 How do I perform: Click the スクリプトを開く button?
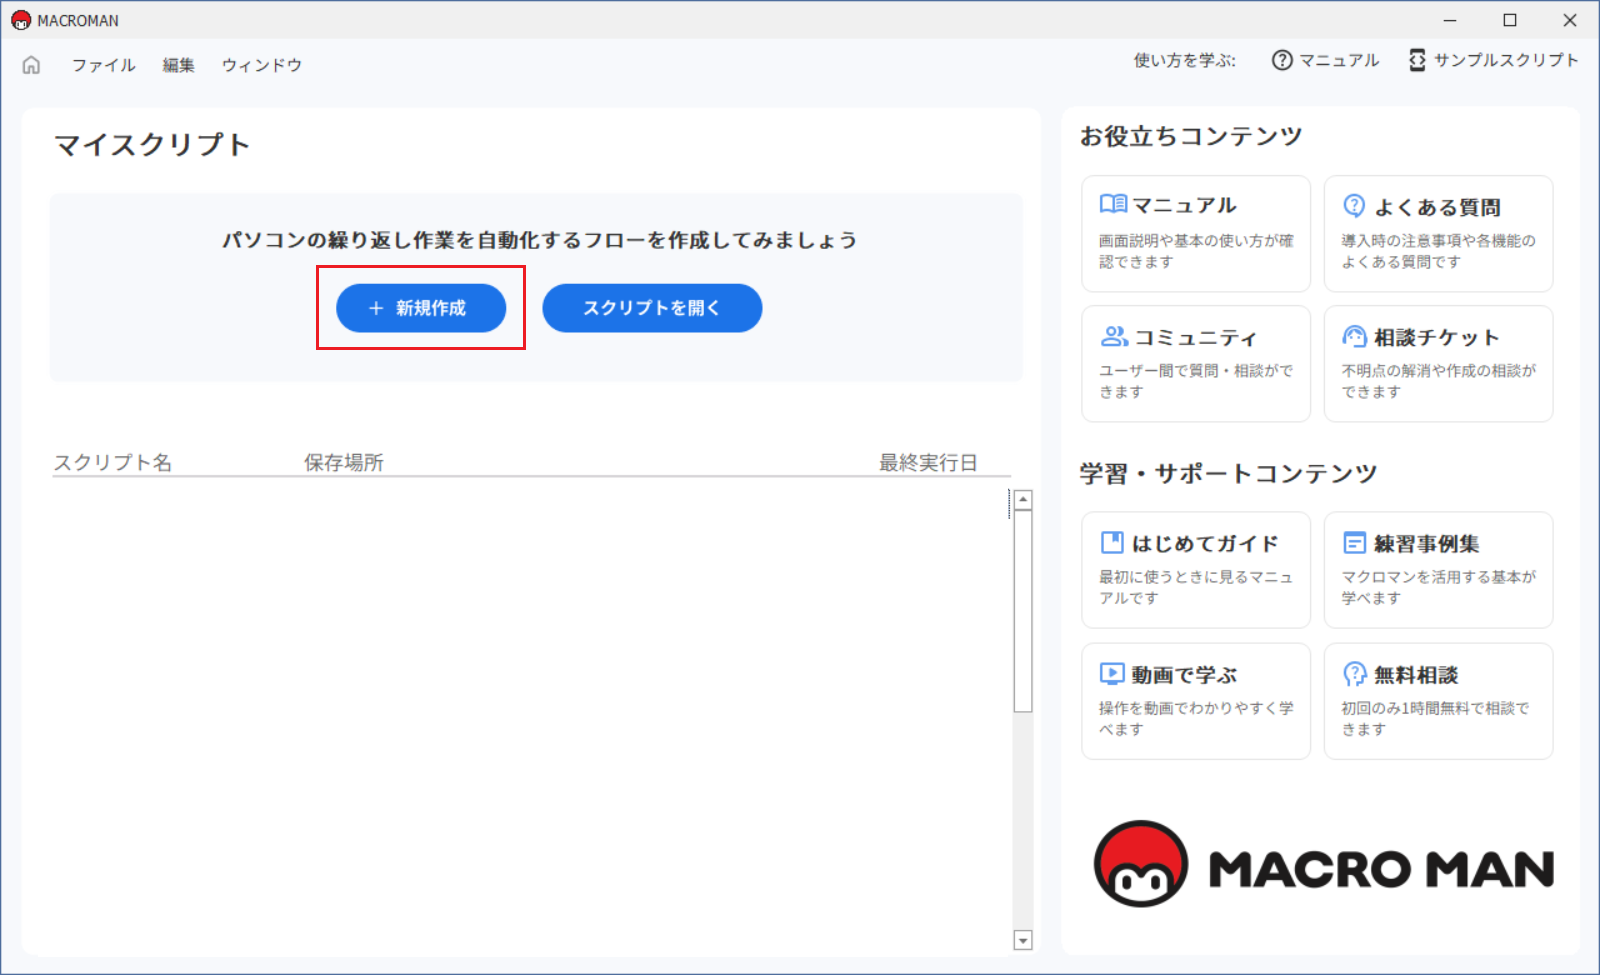pos(652,308)
